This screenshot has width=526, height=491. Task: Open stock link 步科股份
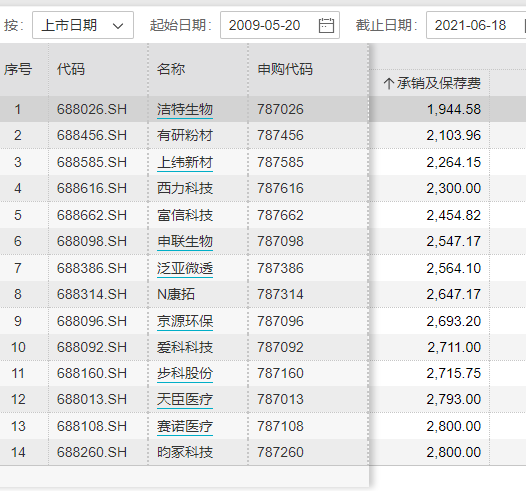(x=185, y=373)
